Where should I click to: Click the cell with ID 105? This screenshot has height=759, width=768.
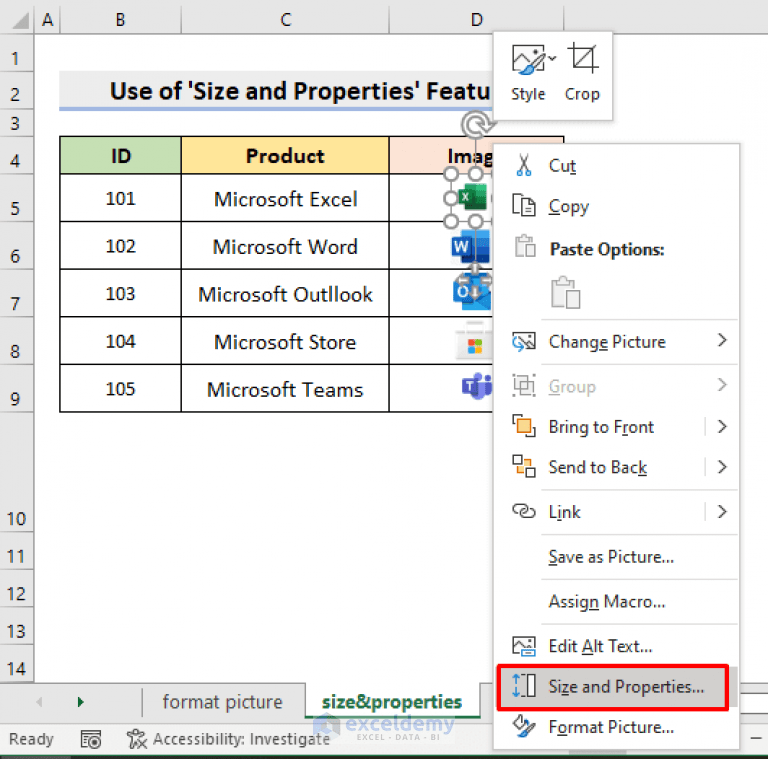point(120,389)
